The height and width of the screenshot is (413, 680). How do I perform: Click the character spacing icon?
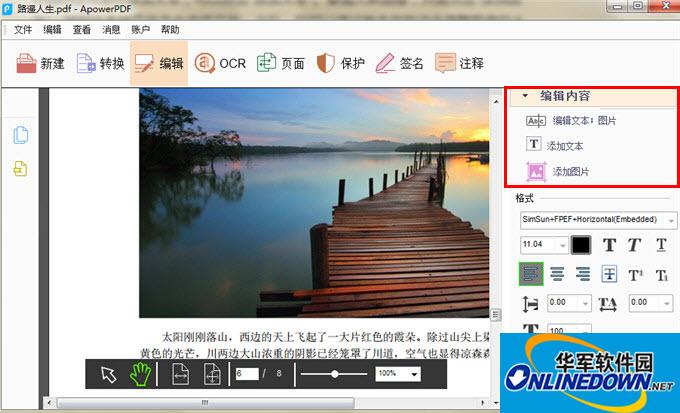pyautogui.click(x=608, y=304)
